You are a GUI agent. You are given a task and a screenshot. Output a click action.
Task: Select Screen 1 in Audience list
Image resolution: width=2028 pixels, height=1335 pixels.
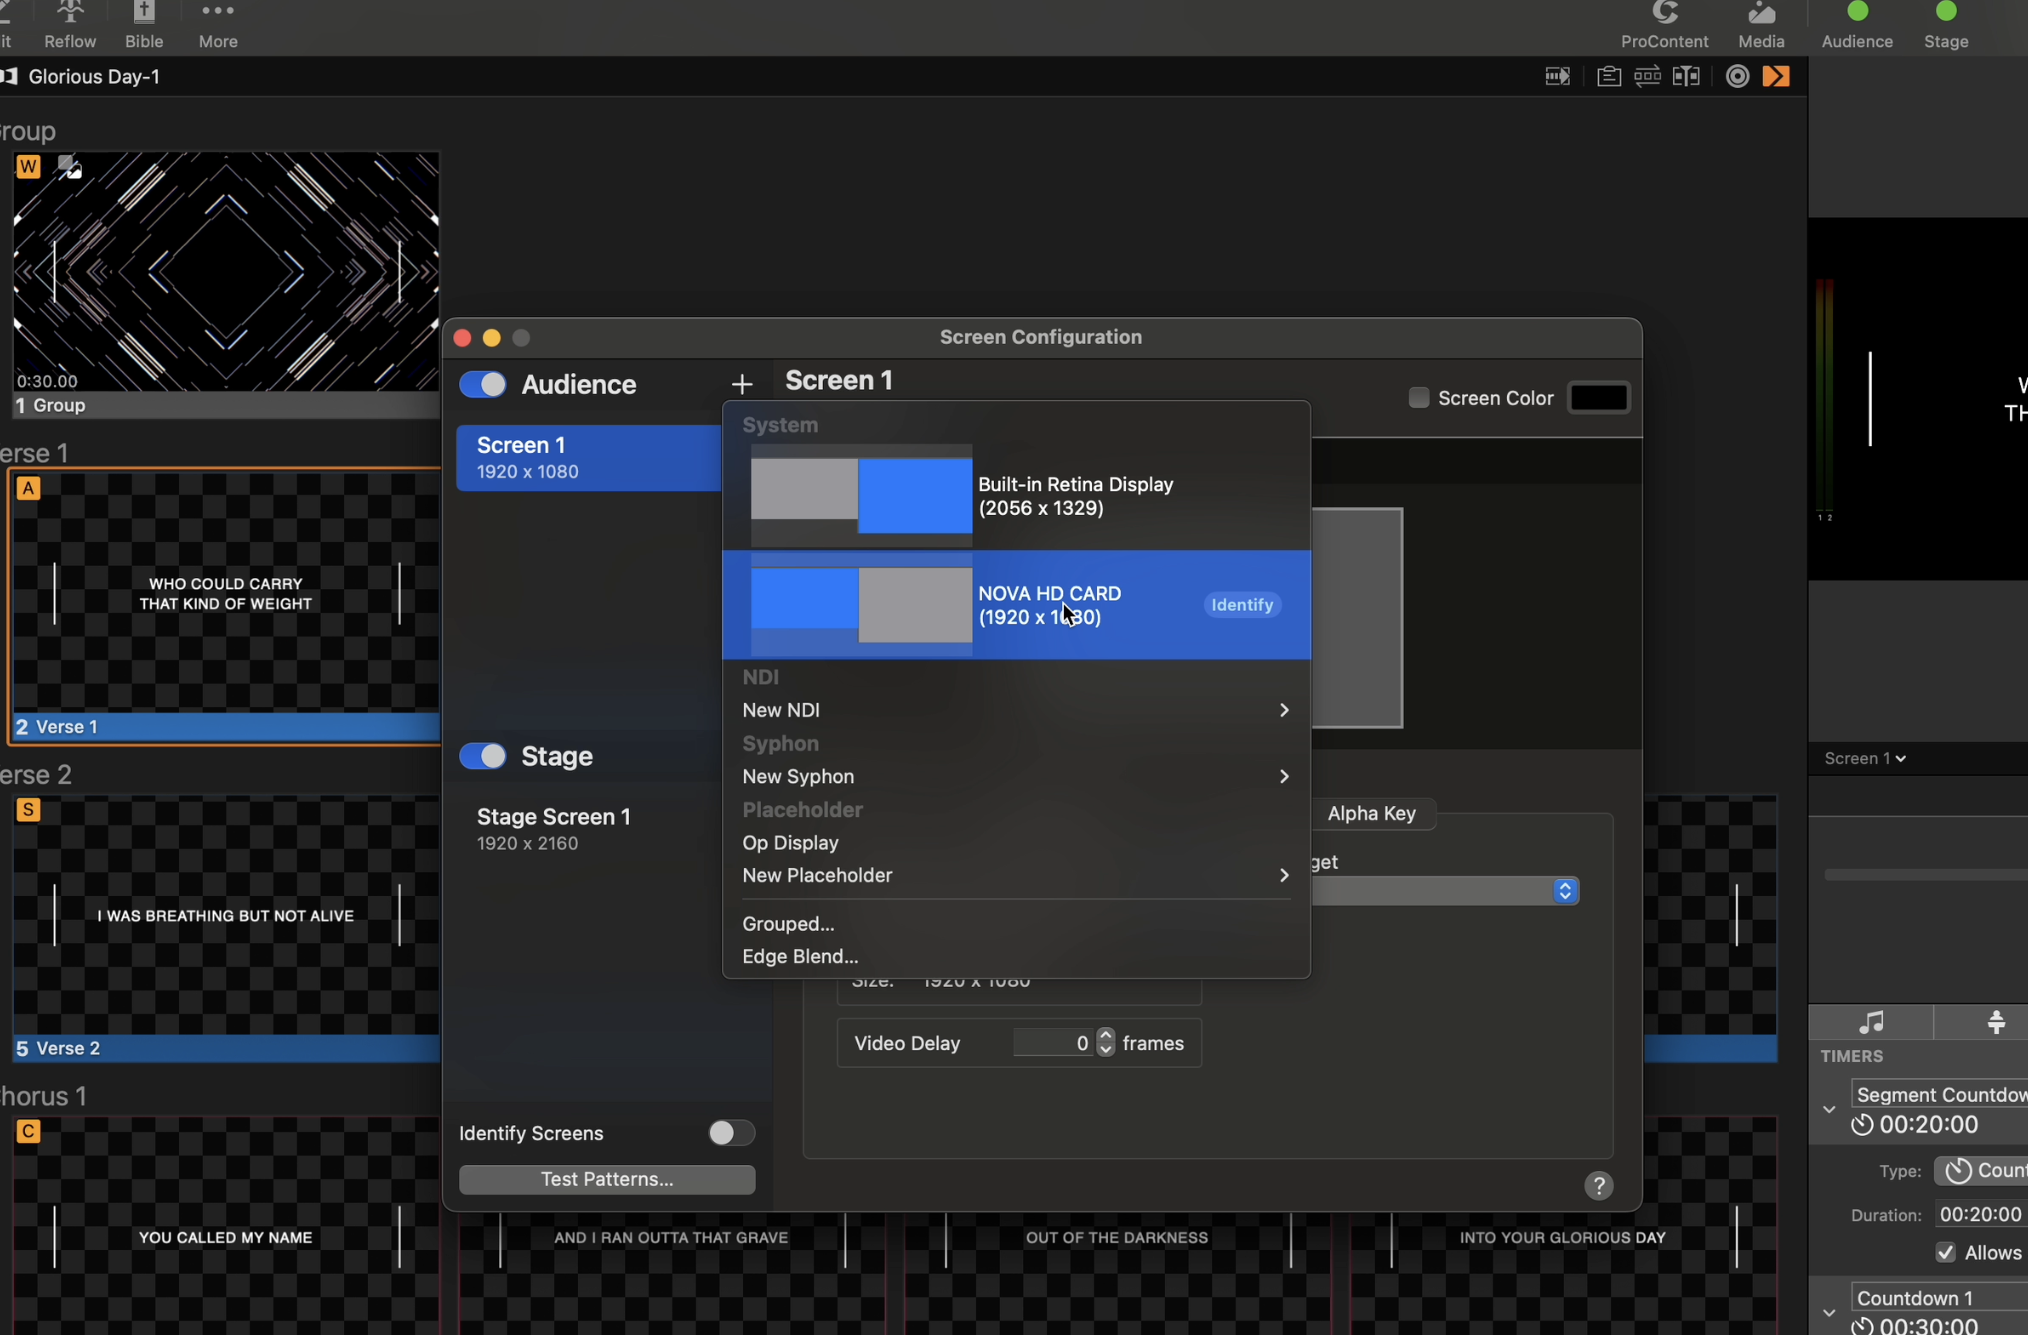click(588, 458)
